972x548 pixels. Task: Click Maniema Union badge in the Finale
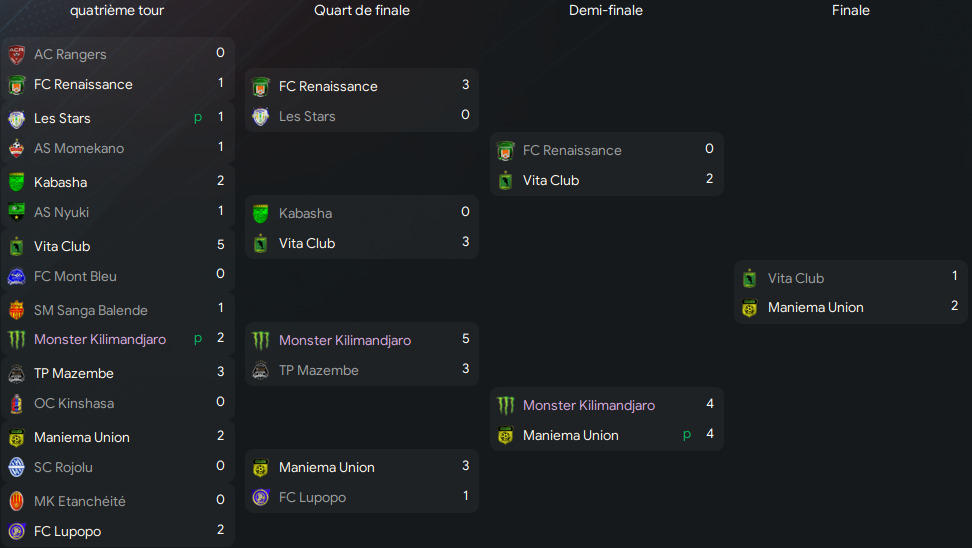[750, 307]
